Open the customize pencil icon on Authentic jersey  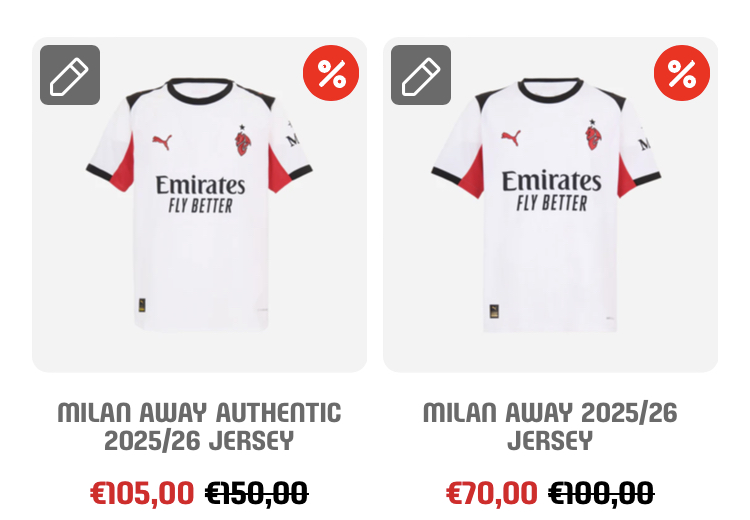click(70, 75)
